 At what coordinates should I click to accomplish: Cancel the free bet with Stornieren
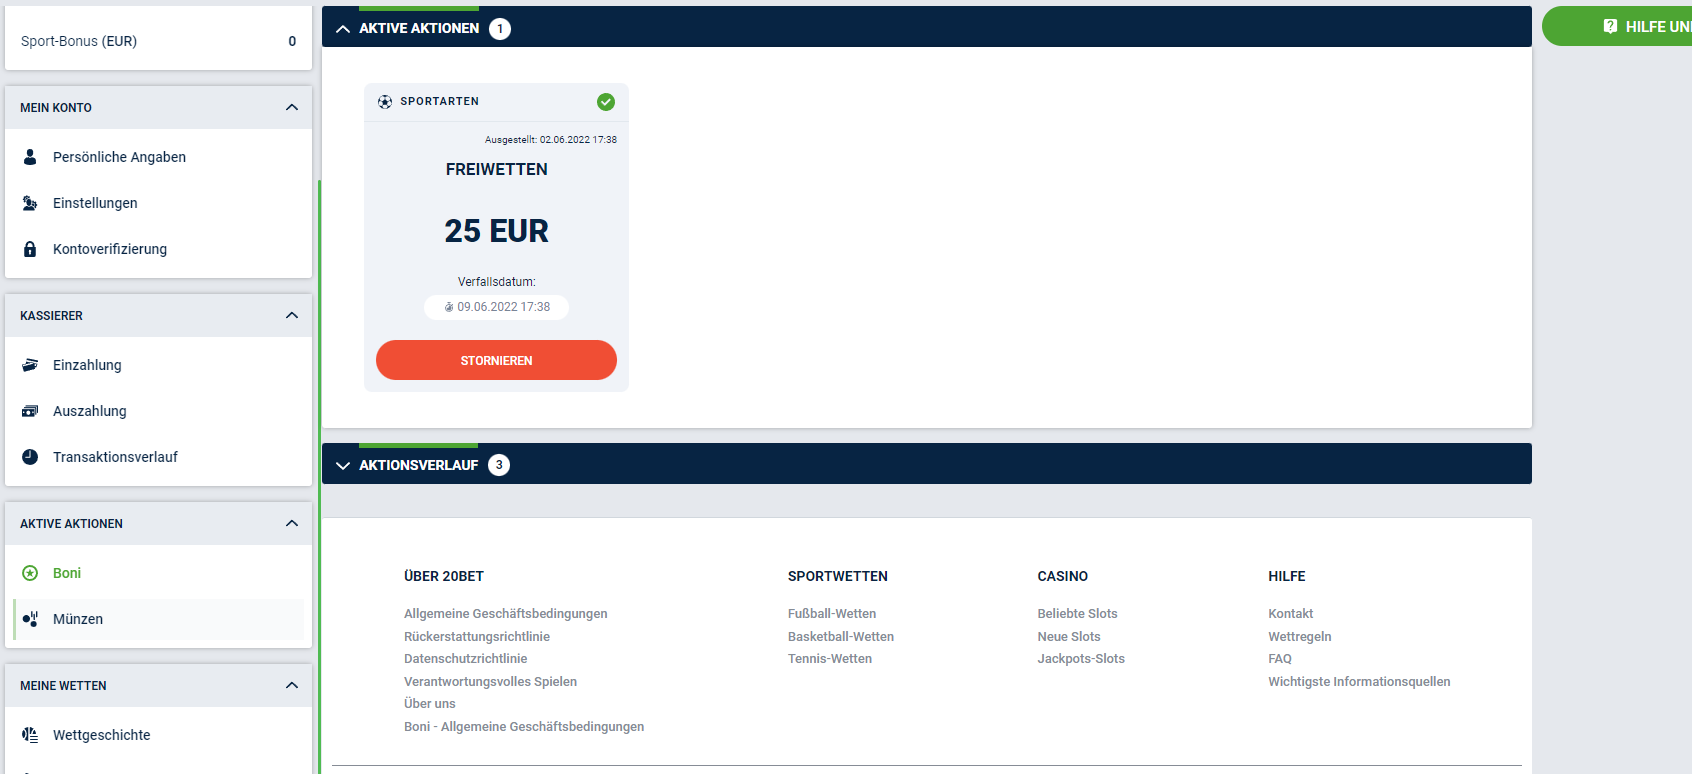coord(496,360)
